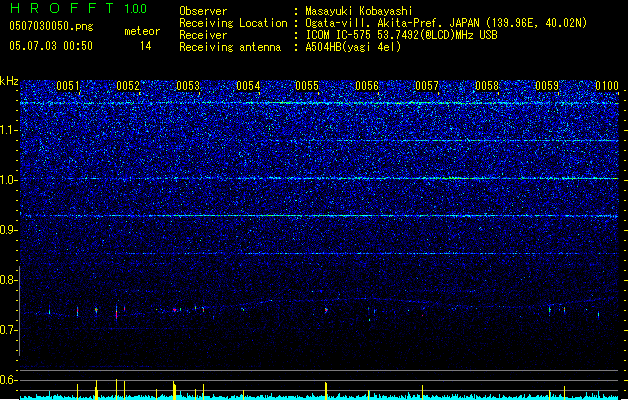The width and height of the screenshot is (629, 400).
Task: Click the 0.9 kHz axis label
Action: point(9,230)
